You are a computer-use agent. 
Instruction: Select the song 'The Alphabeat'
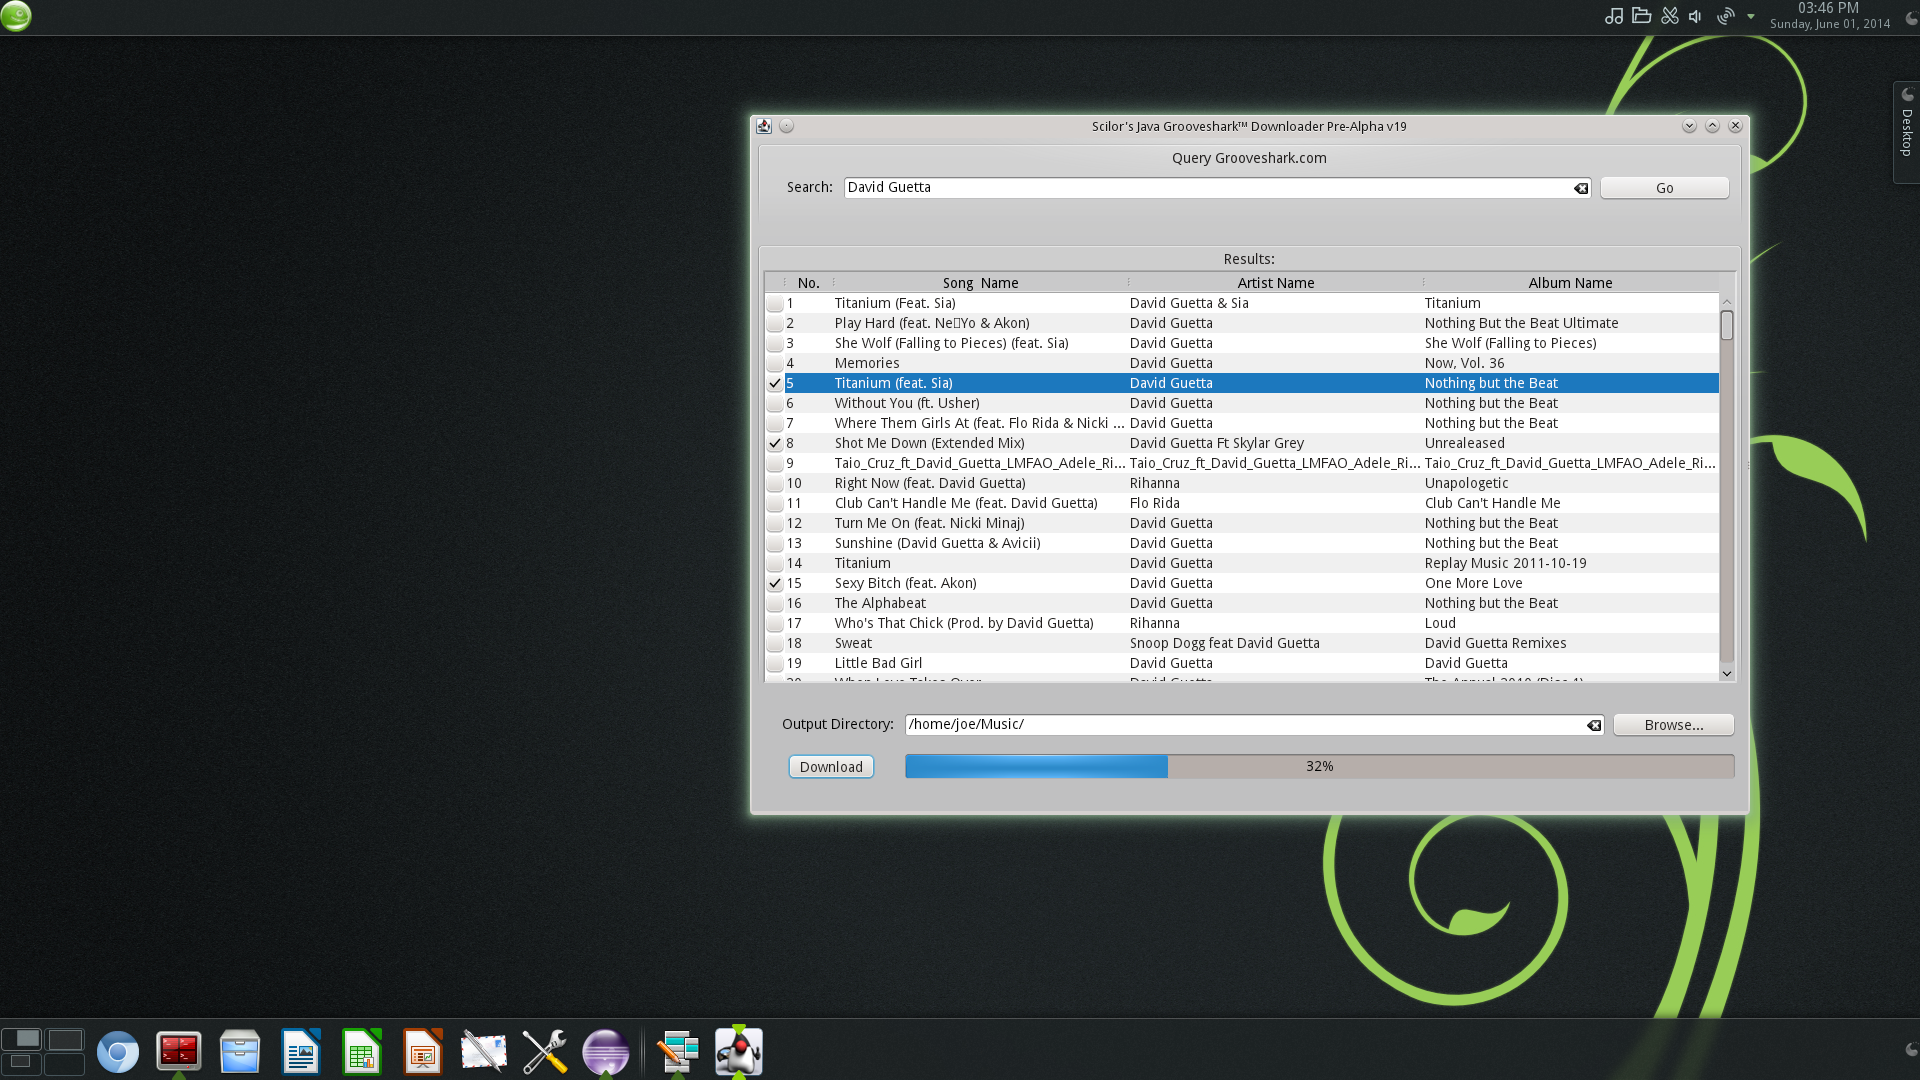(880, 603)
